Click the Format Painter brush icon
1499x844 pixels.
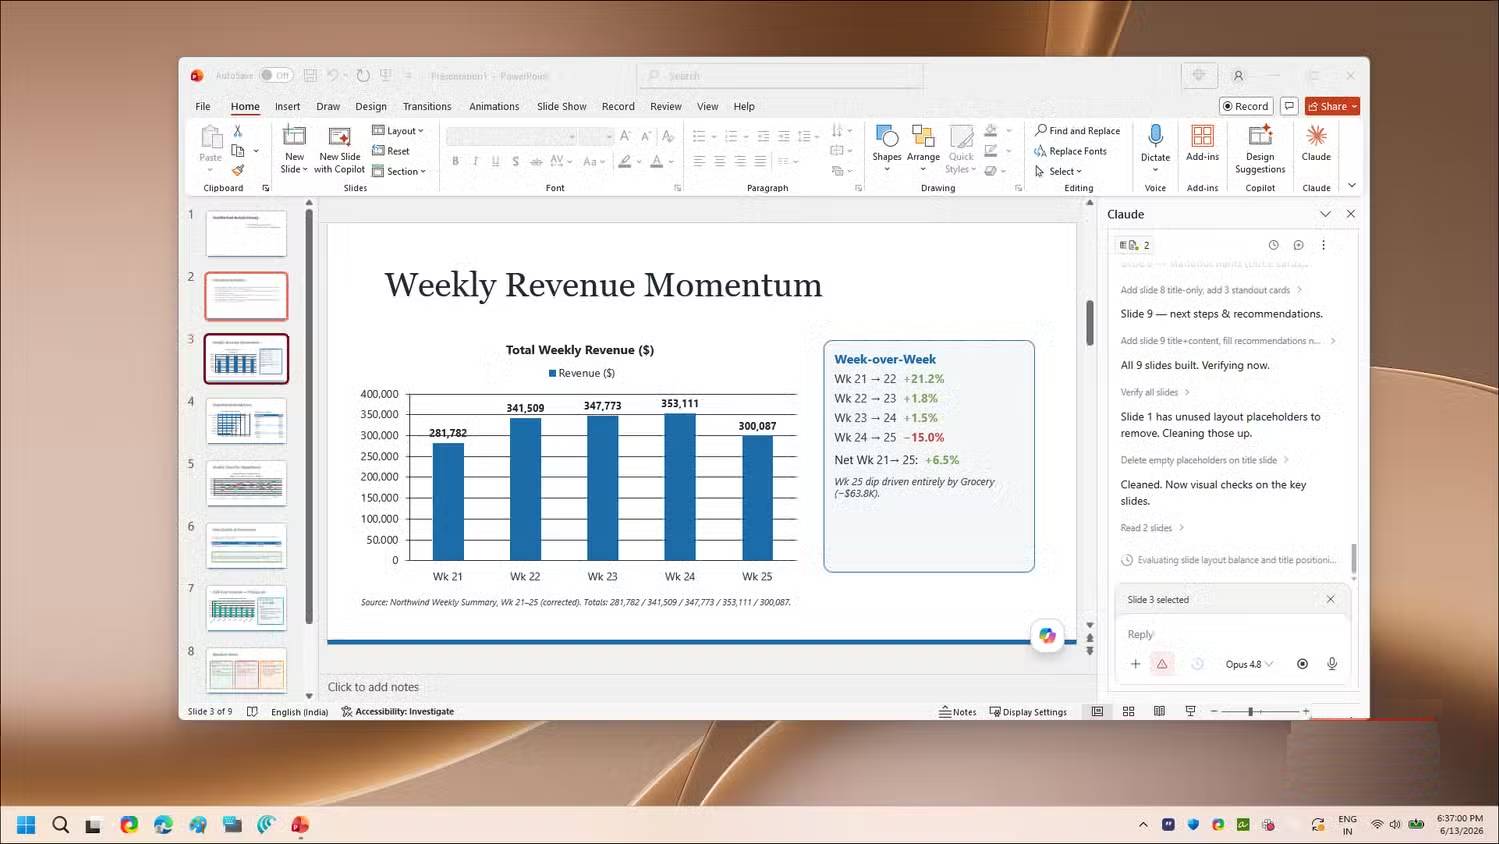238,170
